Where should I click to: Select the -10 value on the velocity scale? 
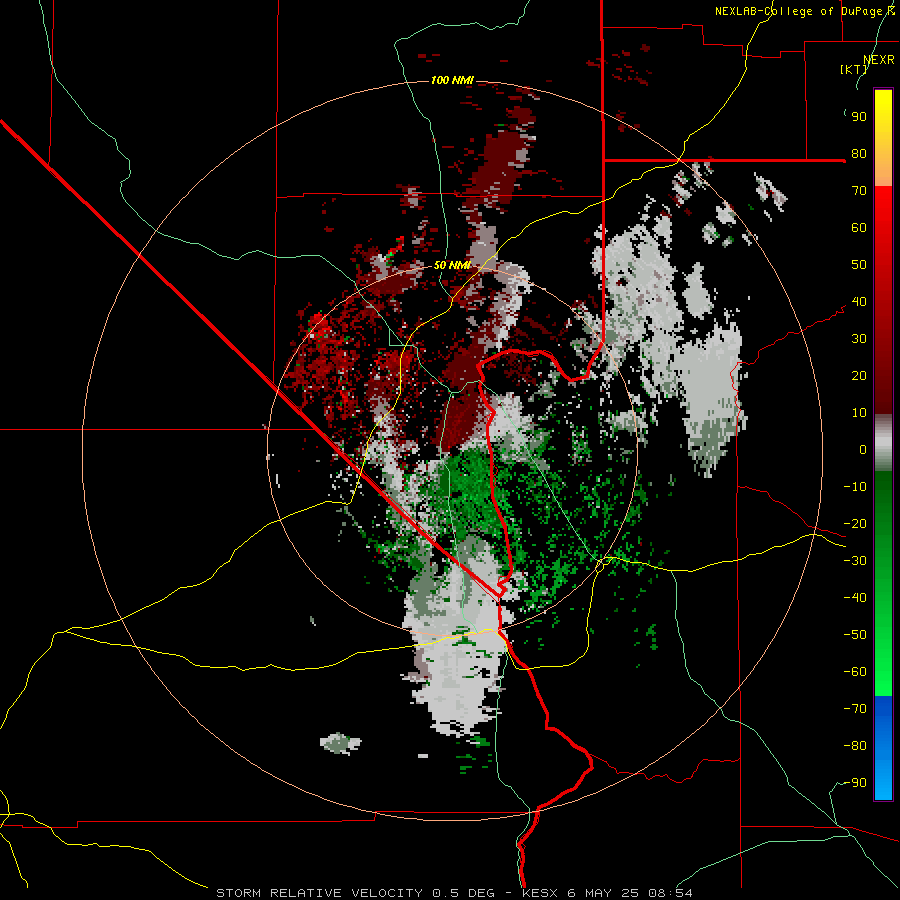tap(855, 487)
